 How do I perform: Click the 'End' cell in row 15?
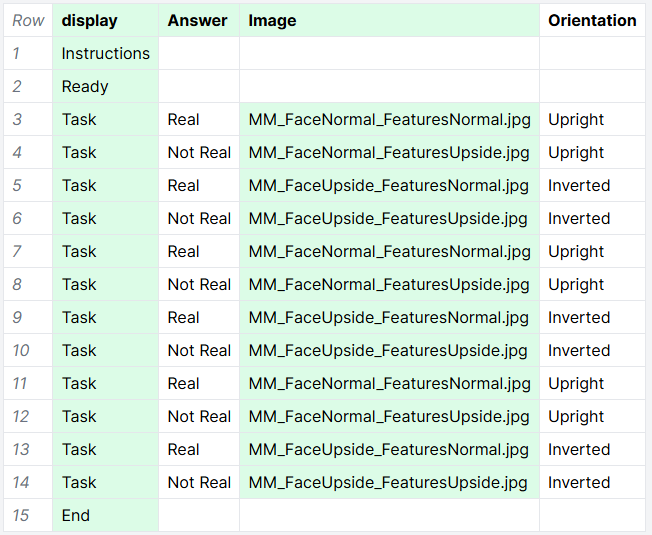[105, 515]
